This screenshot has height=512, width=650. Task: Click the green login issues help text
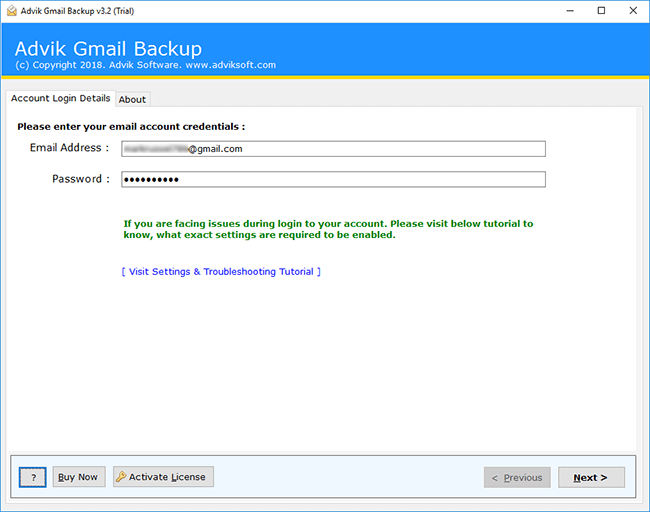328,229
